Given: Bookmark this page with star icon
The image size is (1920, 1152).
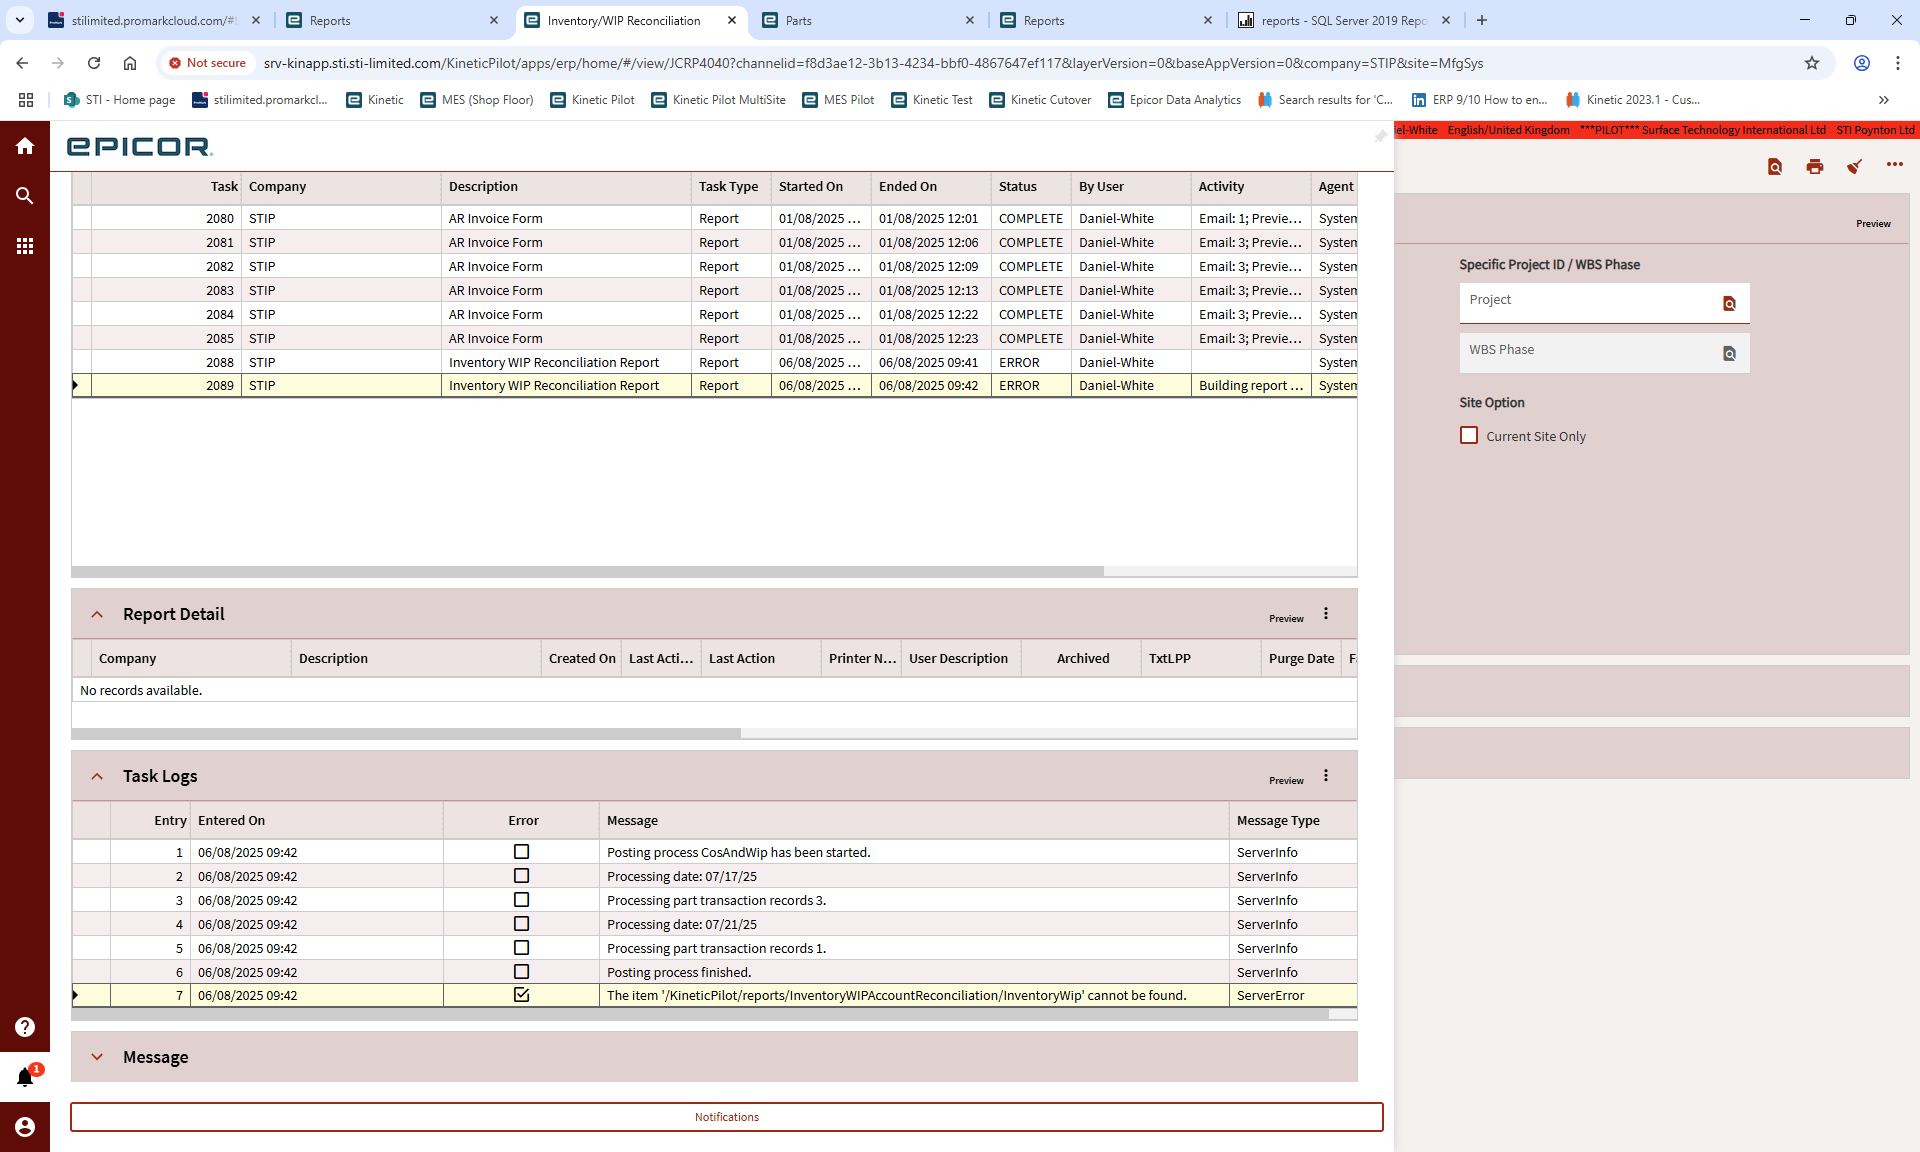Looking at the screenshot, I should point(1812,63).
